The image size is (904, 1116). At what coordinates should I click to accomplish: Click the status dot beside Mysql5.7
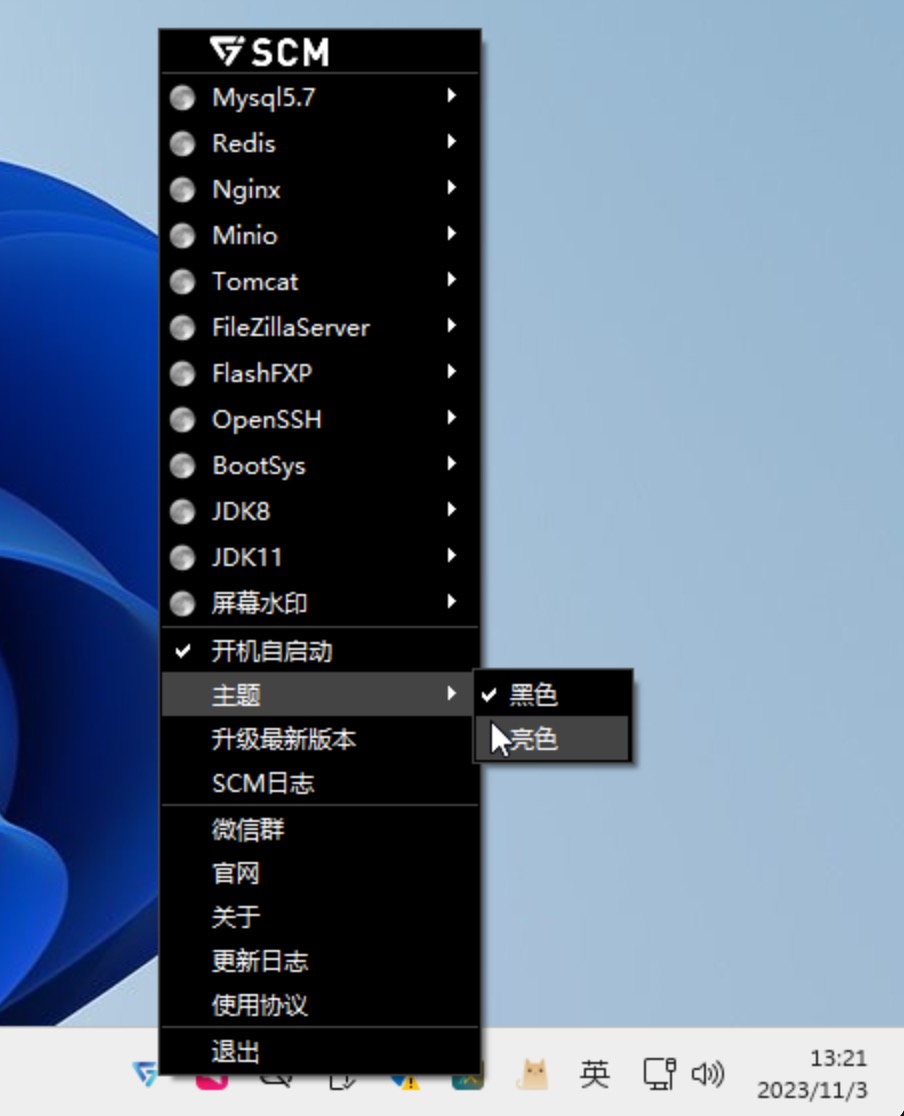(x=182, y=98)
